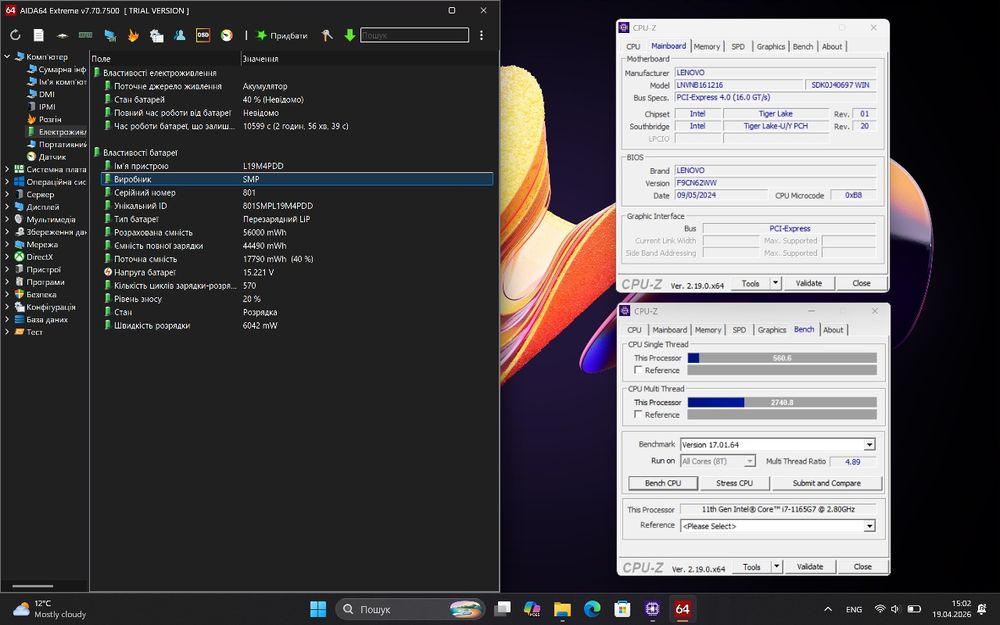Expand the Мережа tree node
The height and width of the screenshot is (625, 1000).
(7, 245)
